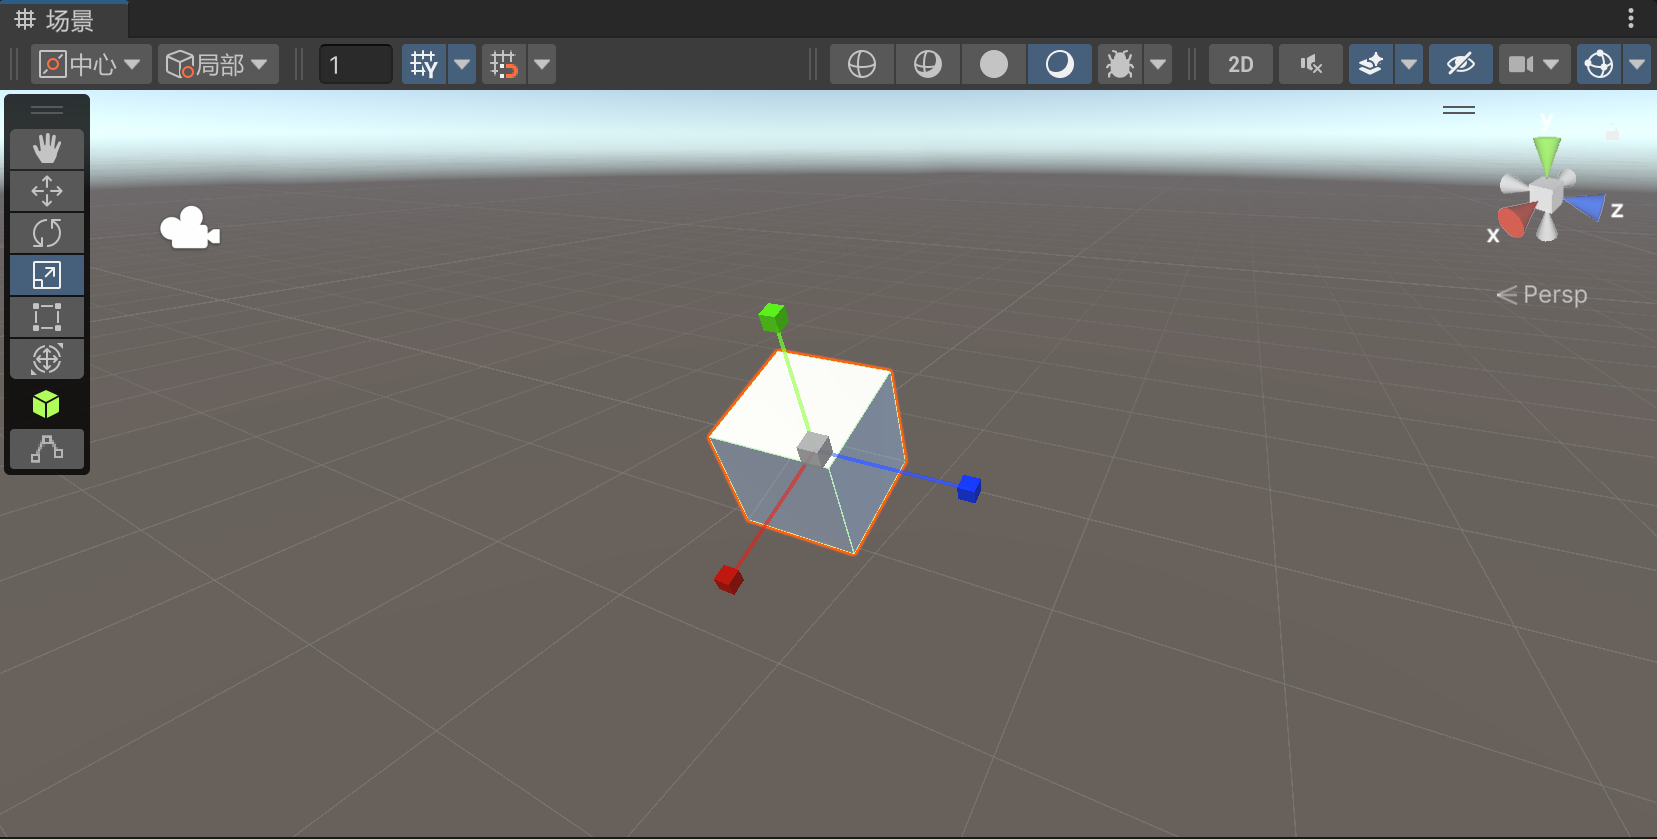Click the blue Z scale handle

(x=969, y=488)
